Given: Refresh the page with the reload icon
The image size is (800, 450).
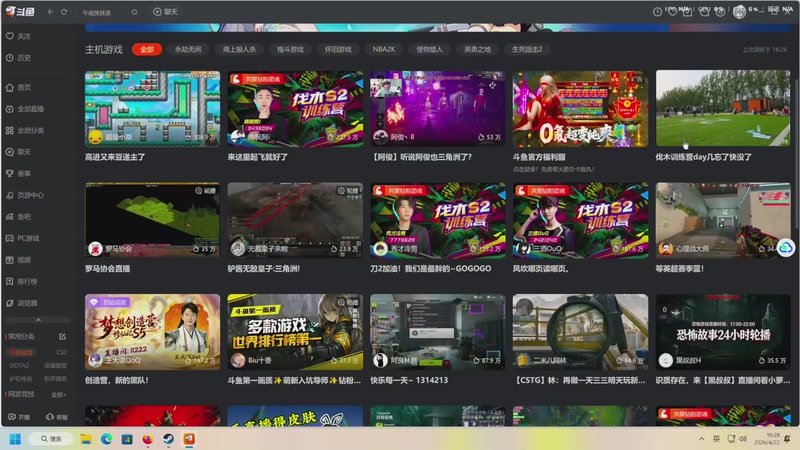Looking at the screenshot, I should click(64, 12).
